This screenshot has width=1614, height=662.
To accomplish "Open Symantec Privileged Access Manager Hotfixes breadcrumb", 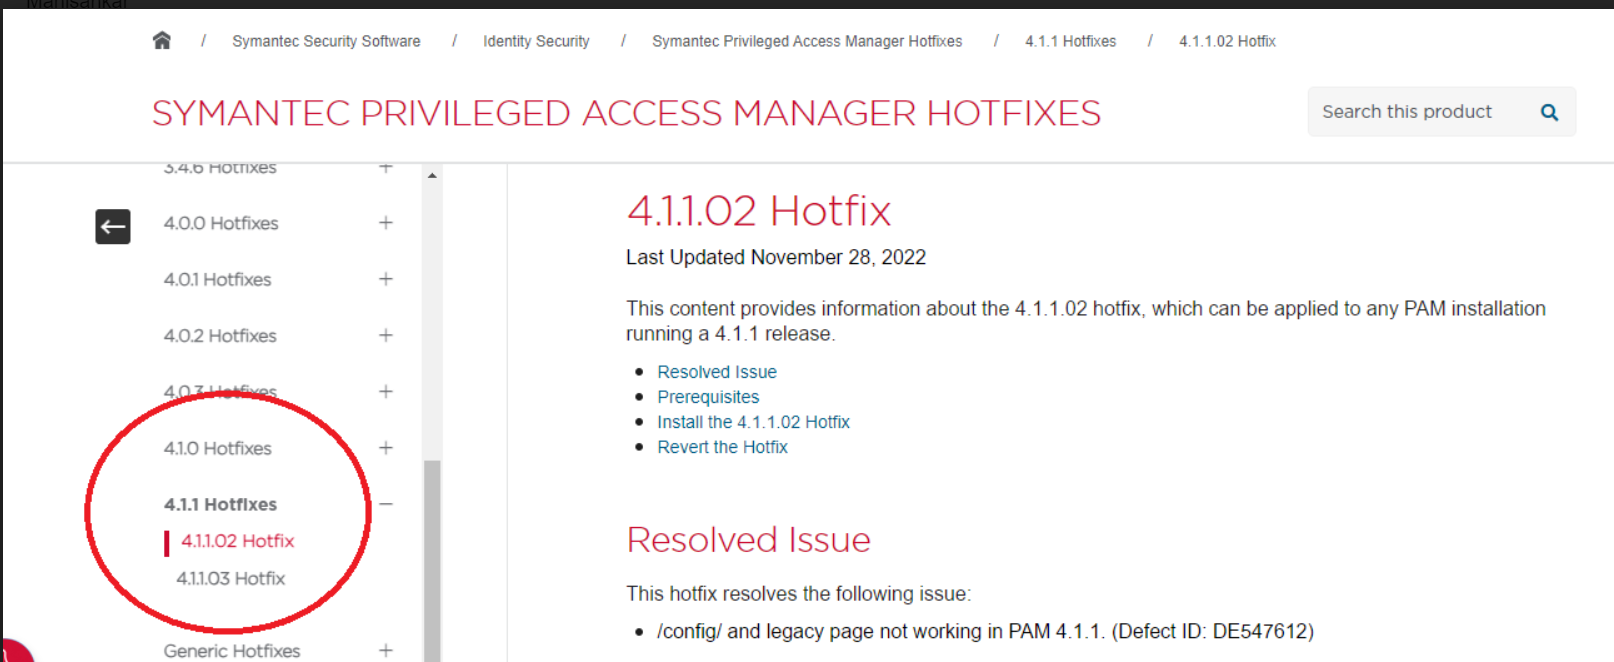I will click(x=807, y=41).
